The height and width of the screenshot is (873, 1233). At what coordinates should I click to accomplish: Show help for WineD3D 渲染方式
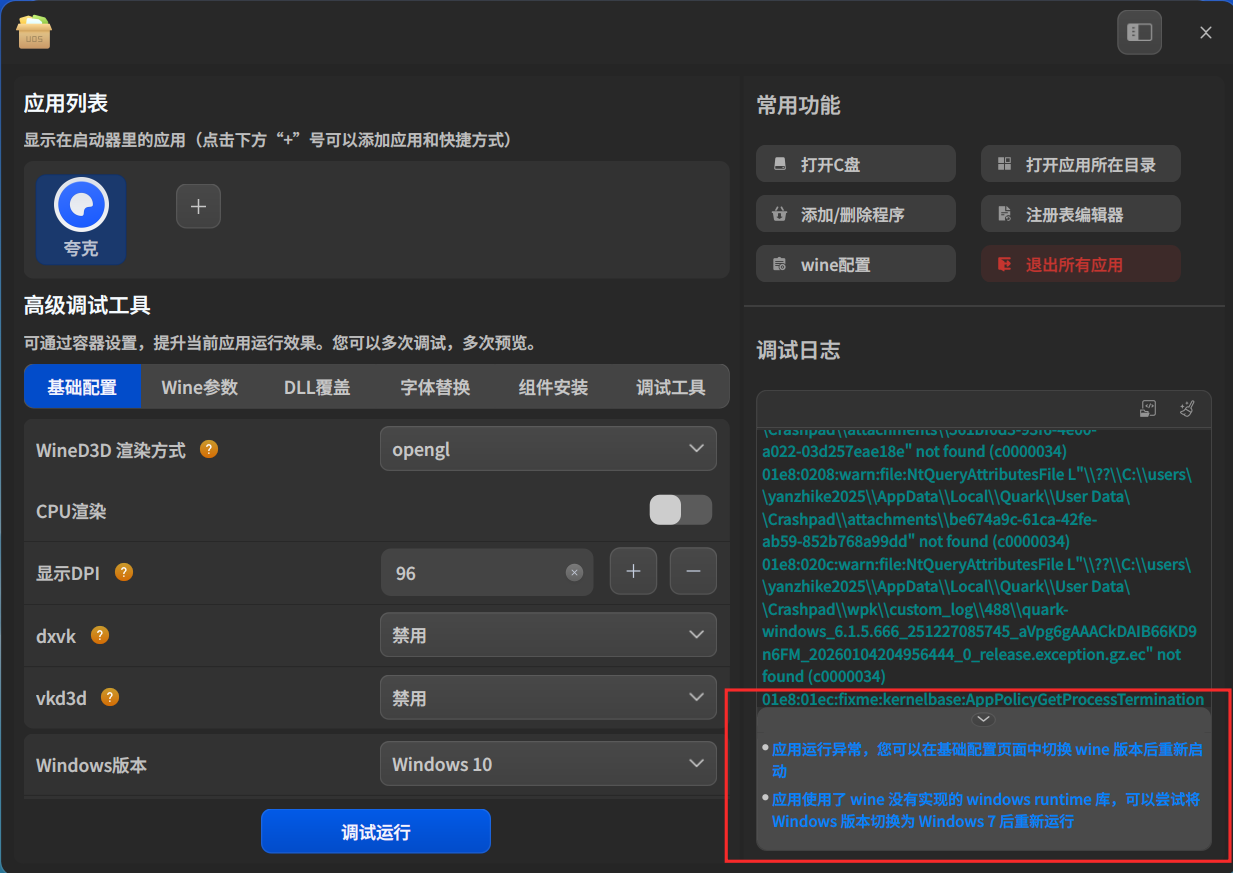click(209, 449)
